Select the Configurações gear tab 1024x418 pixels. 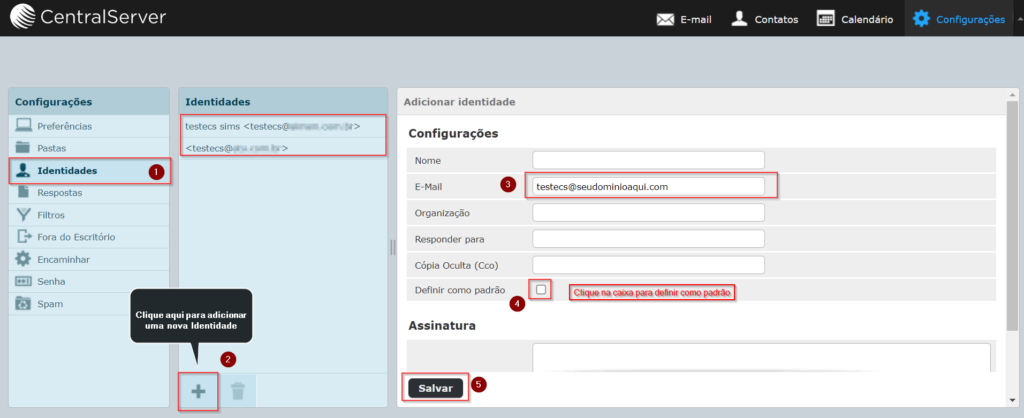958,19
